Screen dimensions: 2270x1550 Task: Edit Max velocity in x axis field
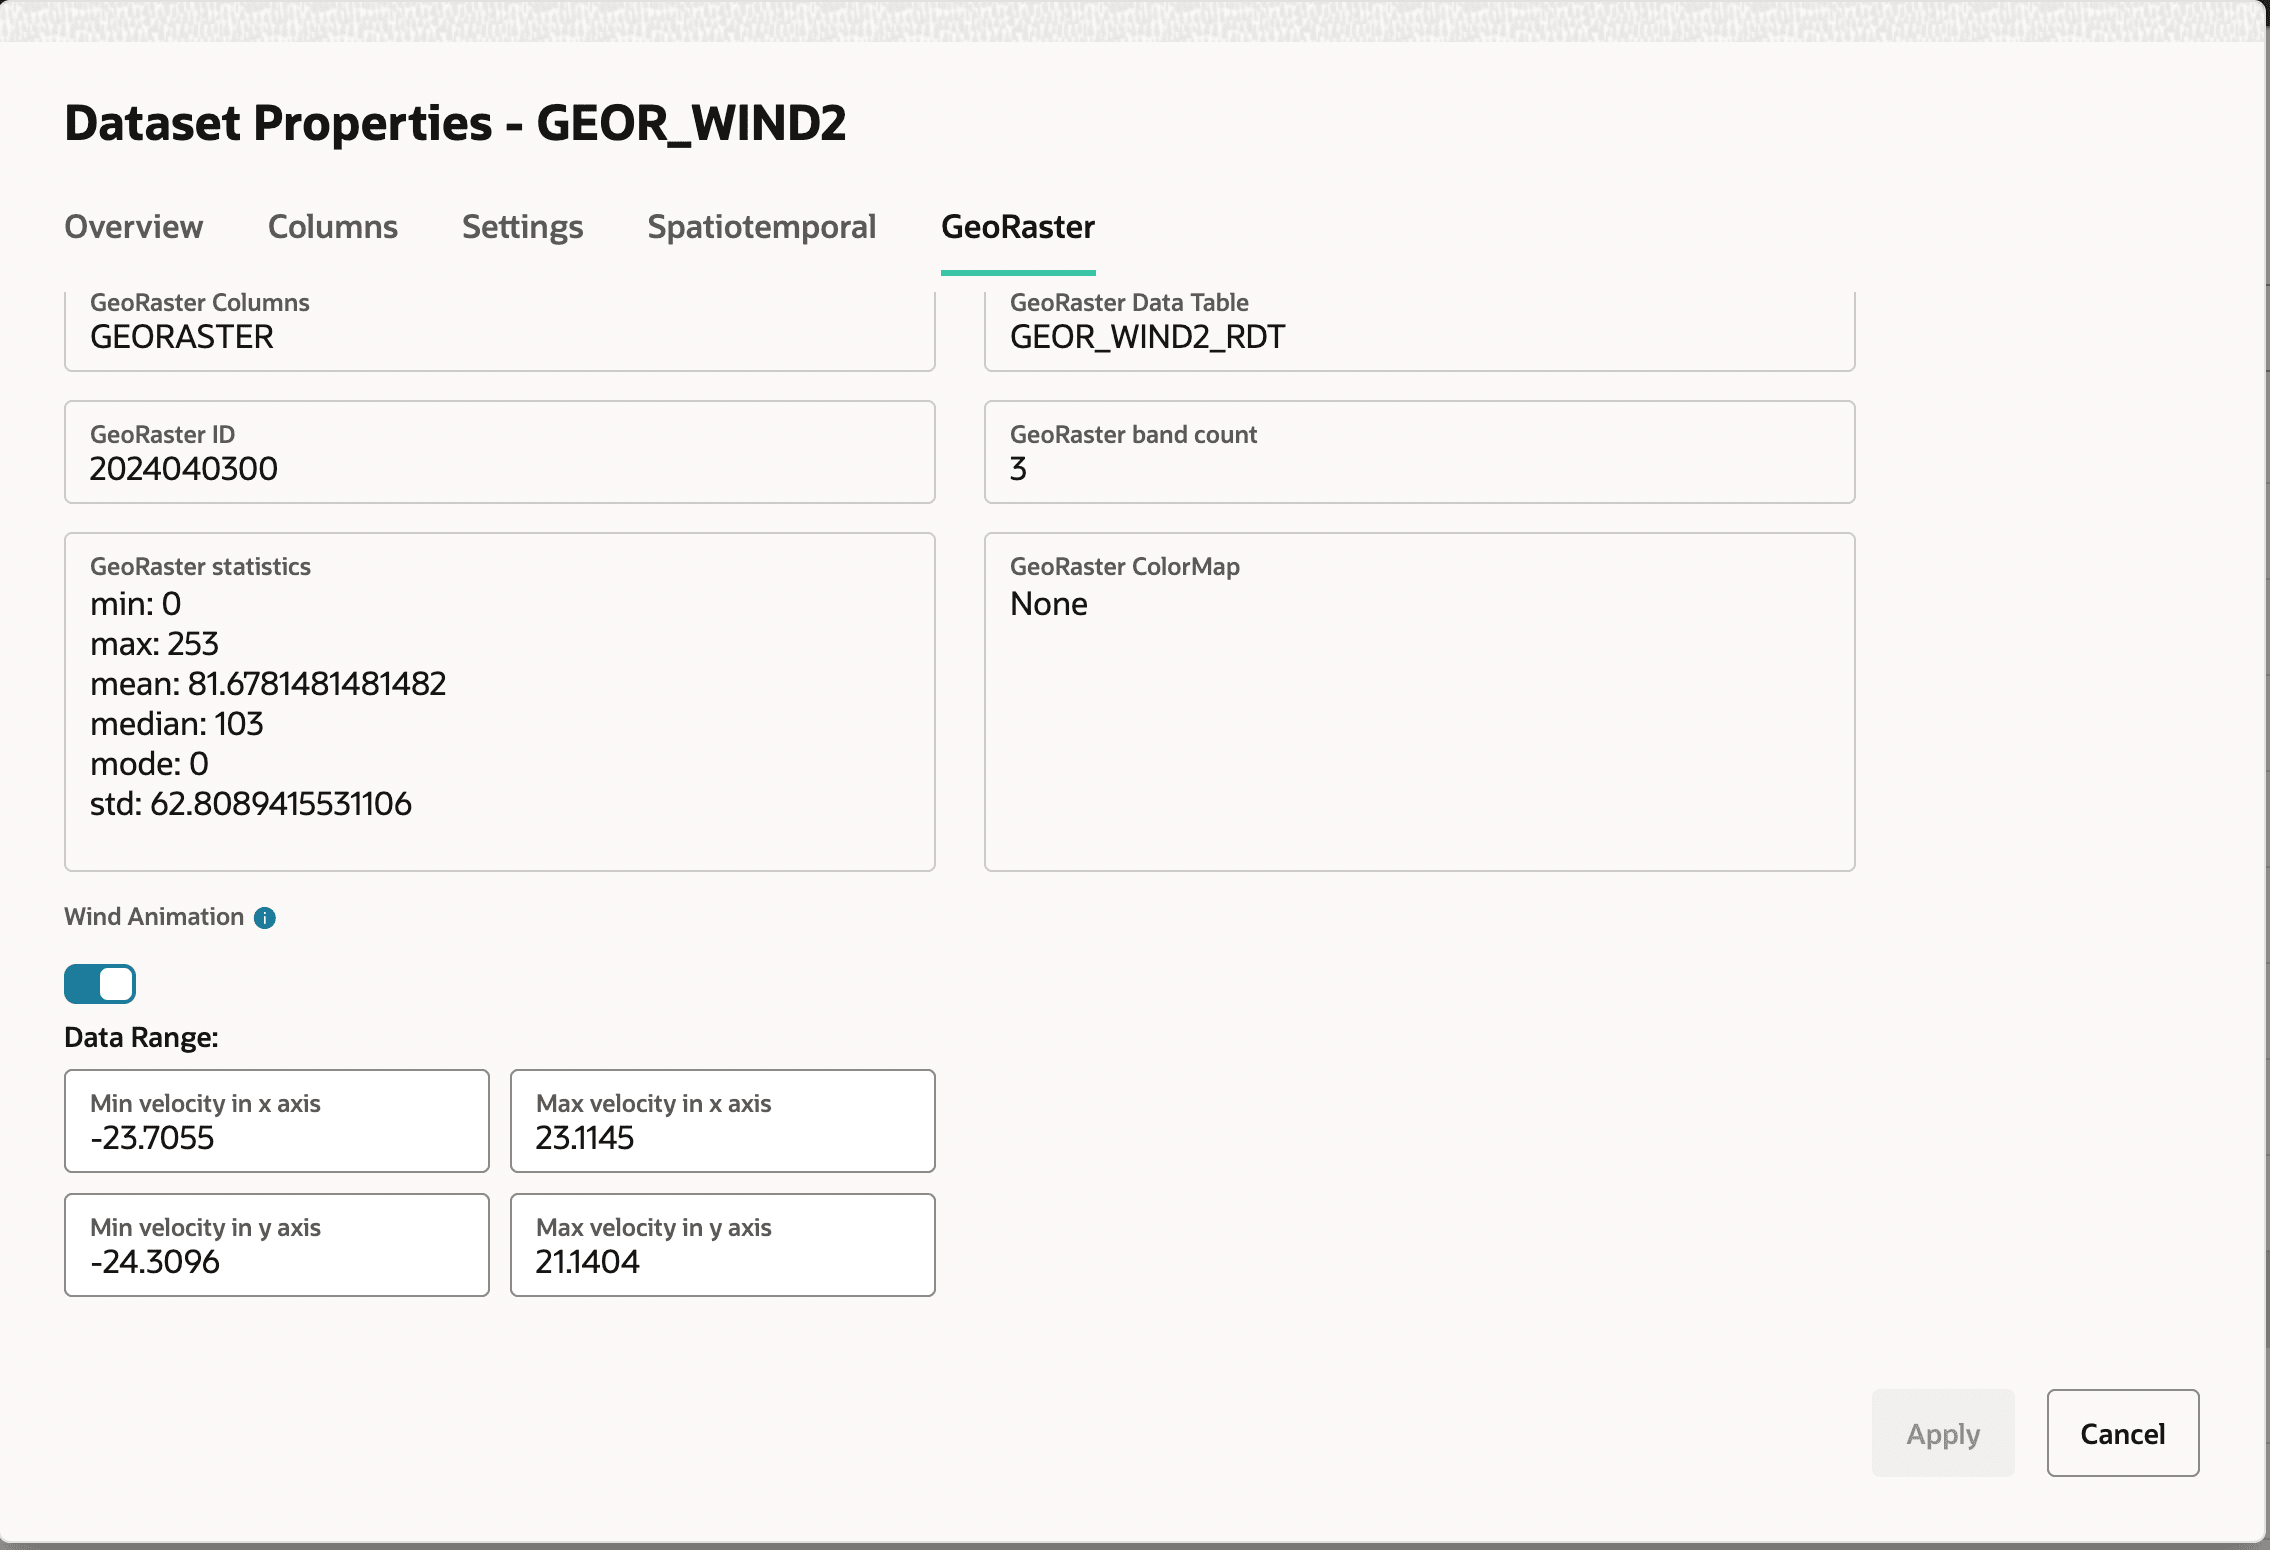pos(722,1122)
